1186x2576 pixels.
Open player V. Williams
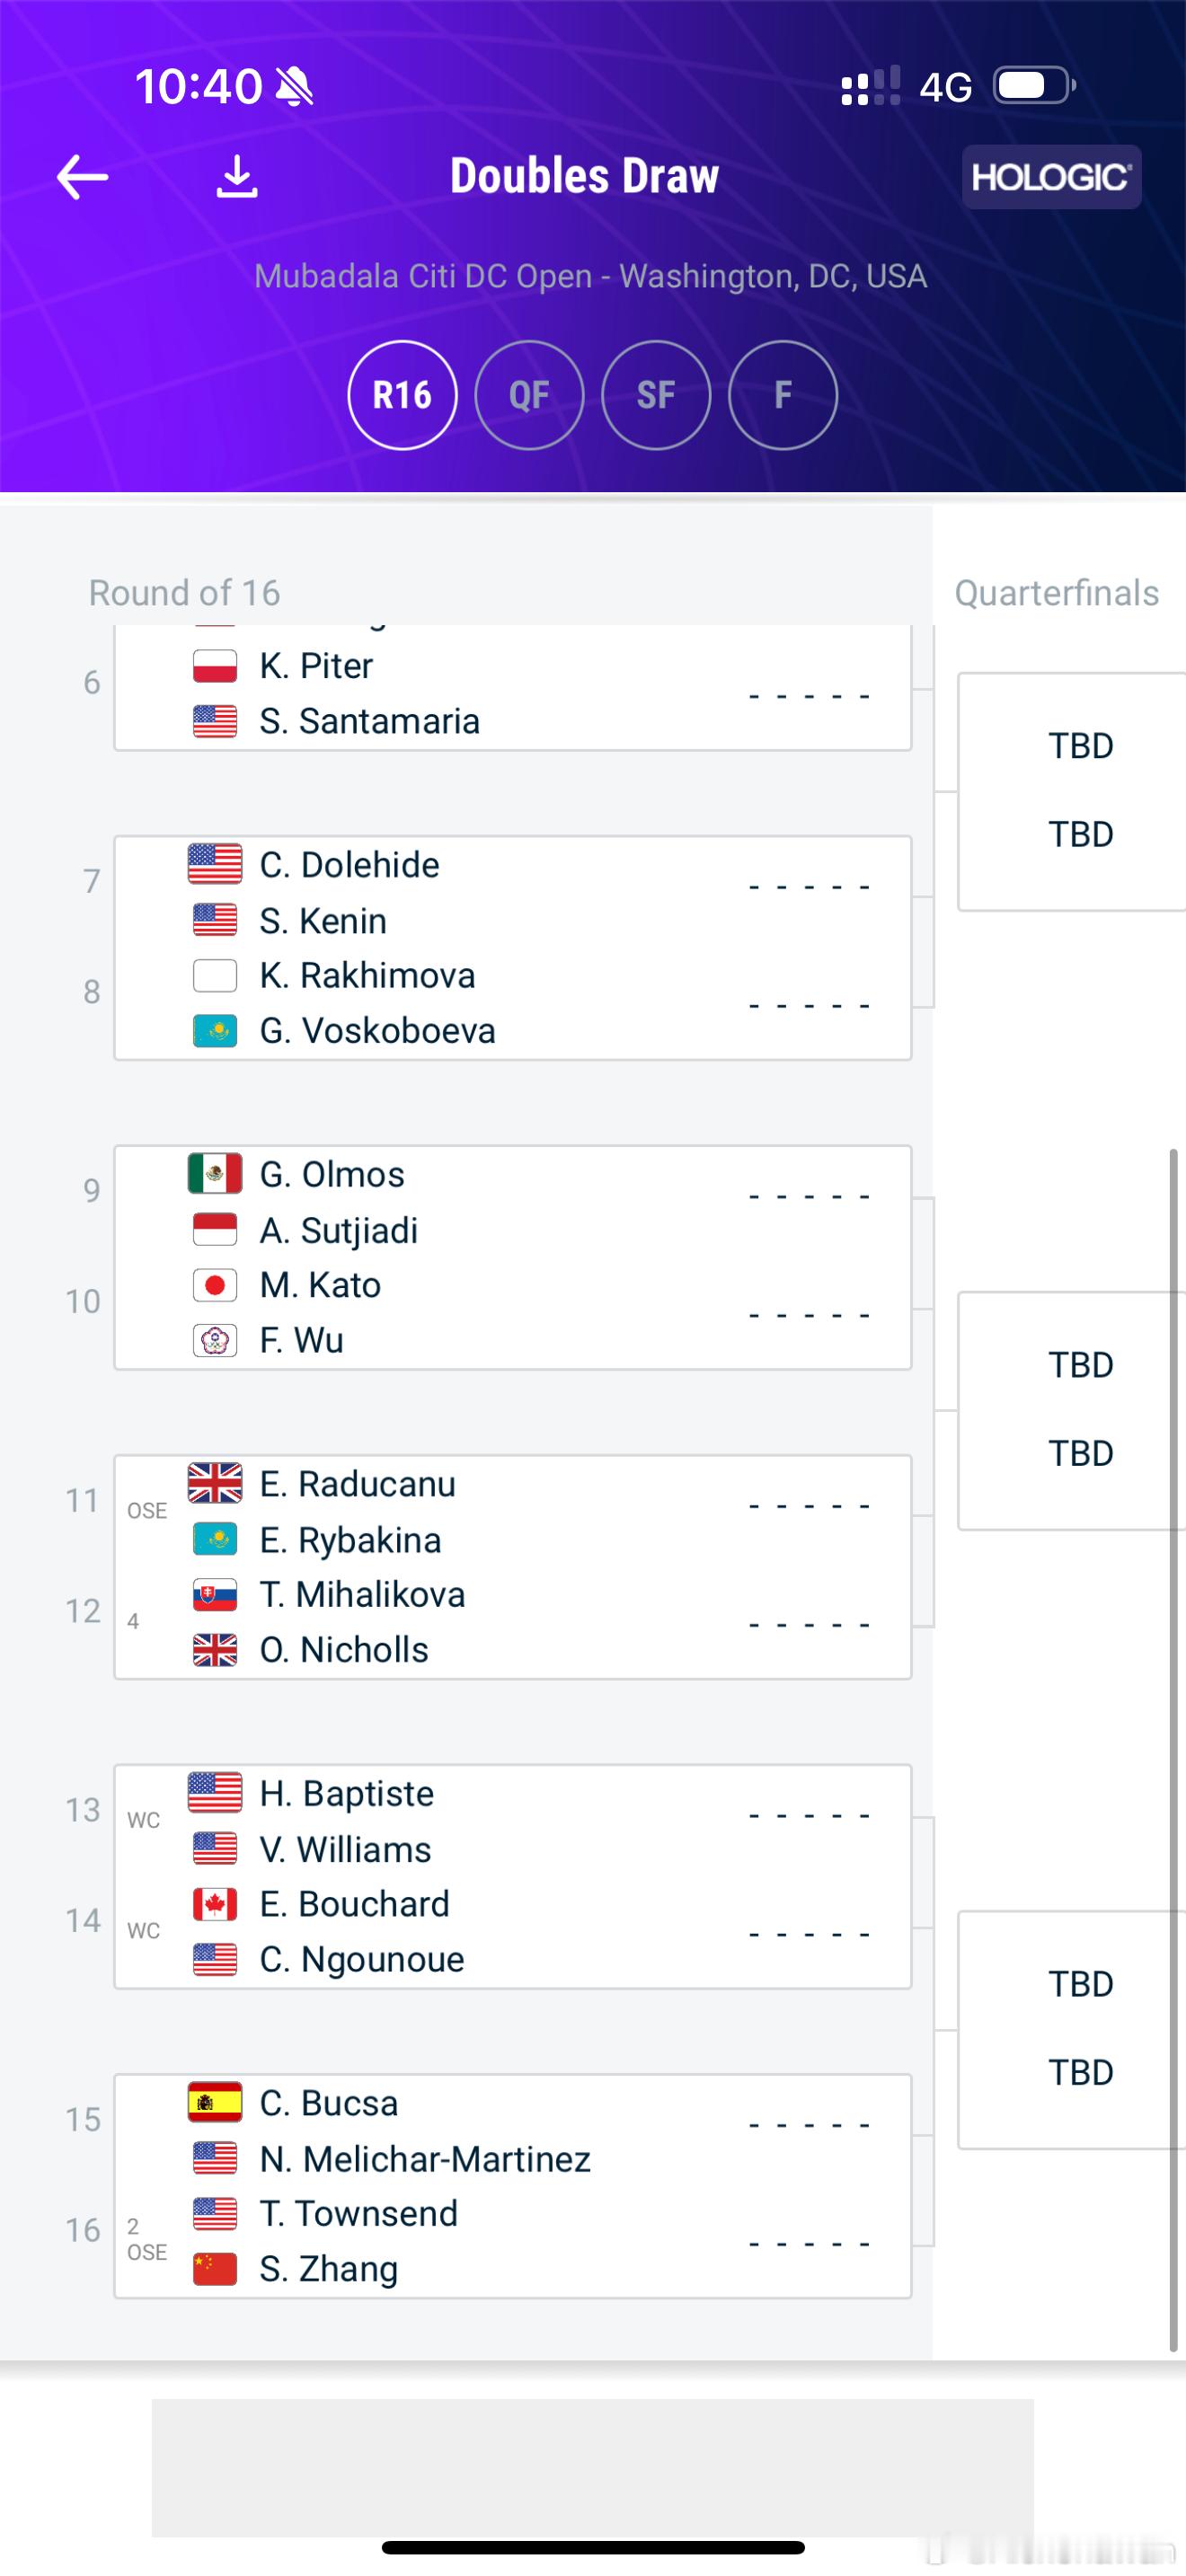[x=345, y=1850]
